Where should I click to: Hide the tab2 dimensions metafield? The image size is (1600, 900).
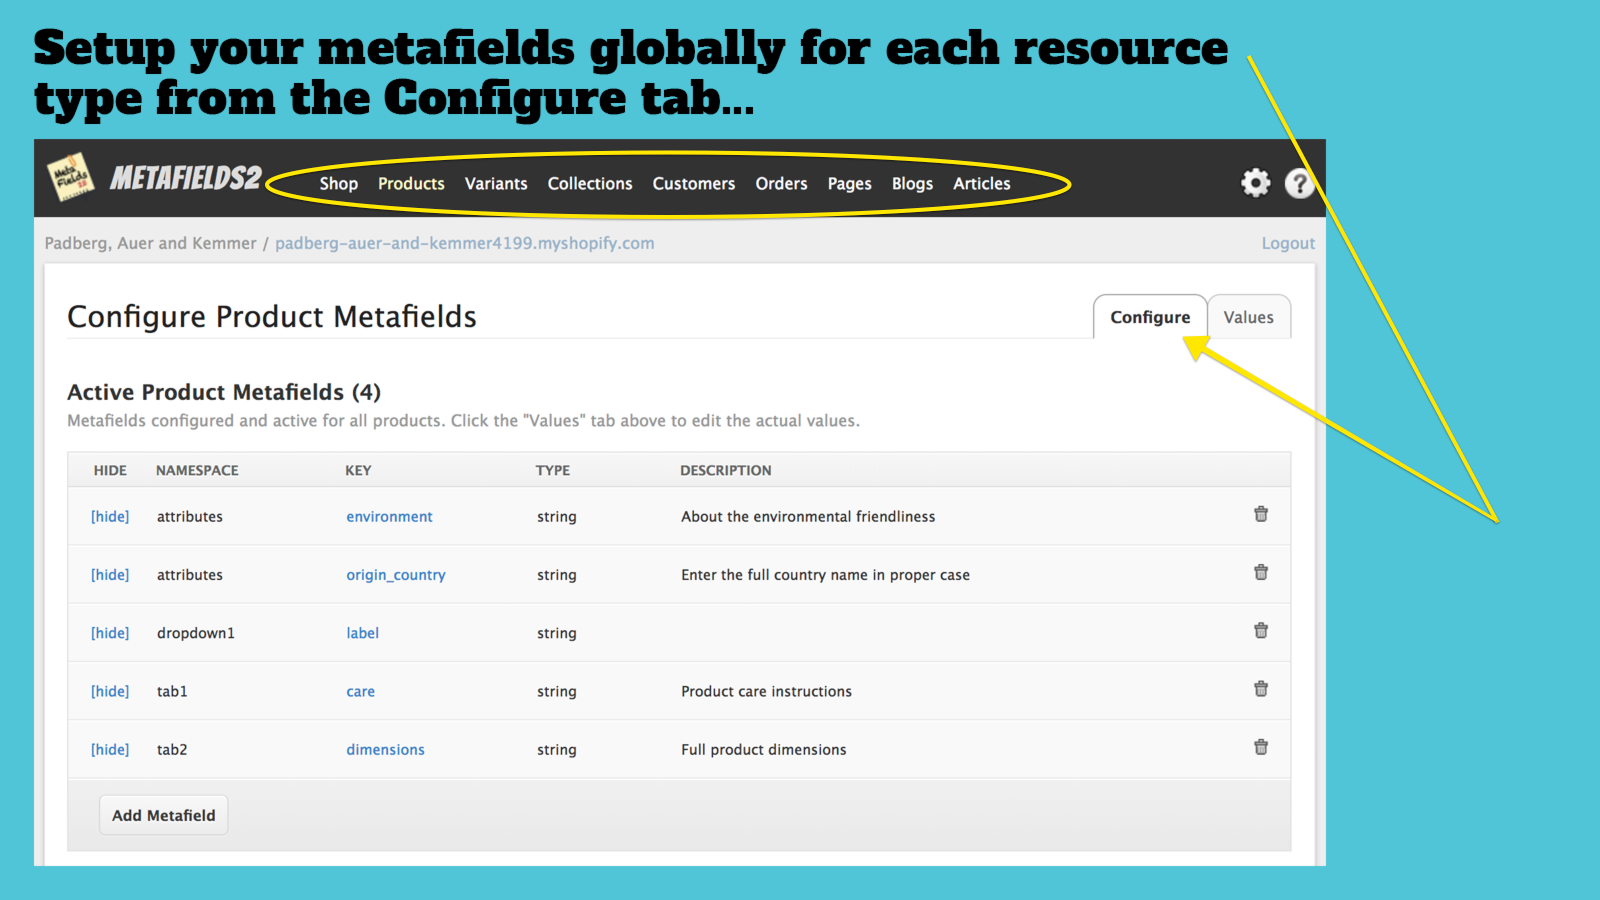pyautogui.click(x=110, y=750)
